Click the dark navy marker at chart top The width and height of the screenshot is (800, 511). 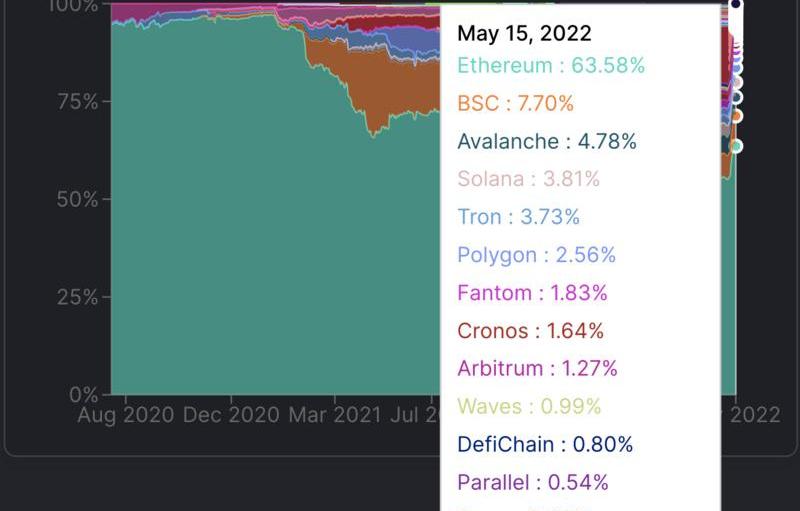click(736, 4)
